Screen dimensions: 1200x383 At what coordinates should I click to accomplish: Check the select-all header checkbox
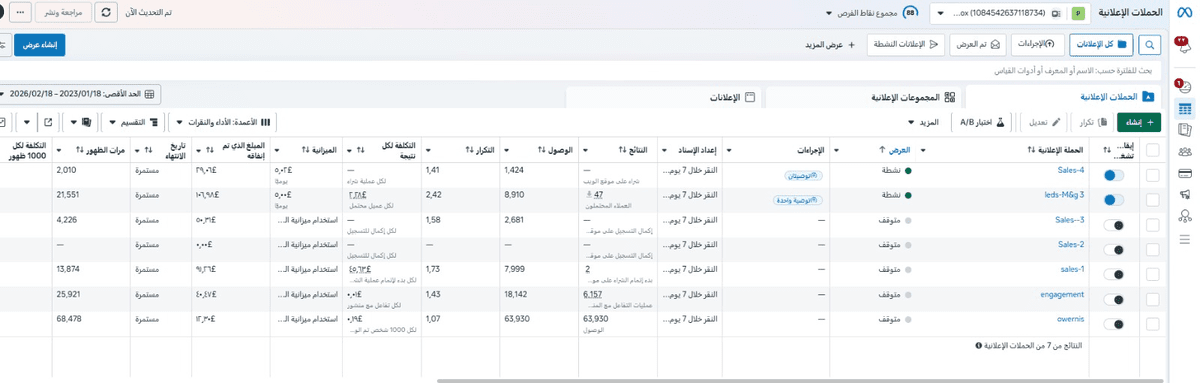click(1153, 150)
